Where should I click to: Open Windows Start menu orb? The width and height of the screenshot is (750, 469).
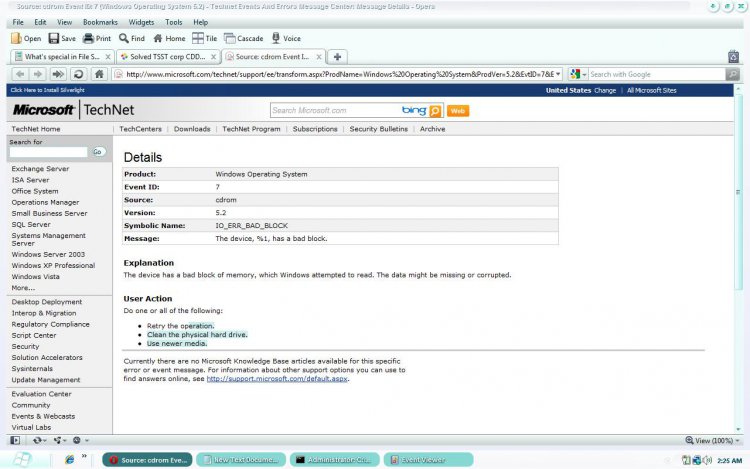click(x=22, y=459)
